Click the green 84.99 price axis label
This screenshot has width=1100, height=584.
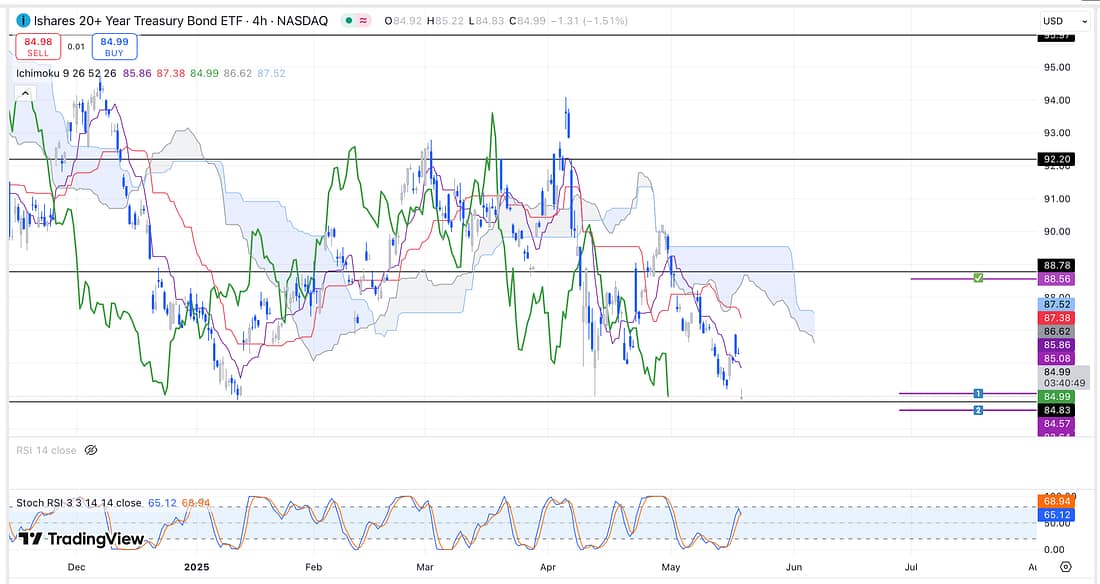(1057, 396)
